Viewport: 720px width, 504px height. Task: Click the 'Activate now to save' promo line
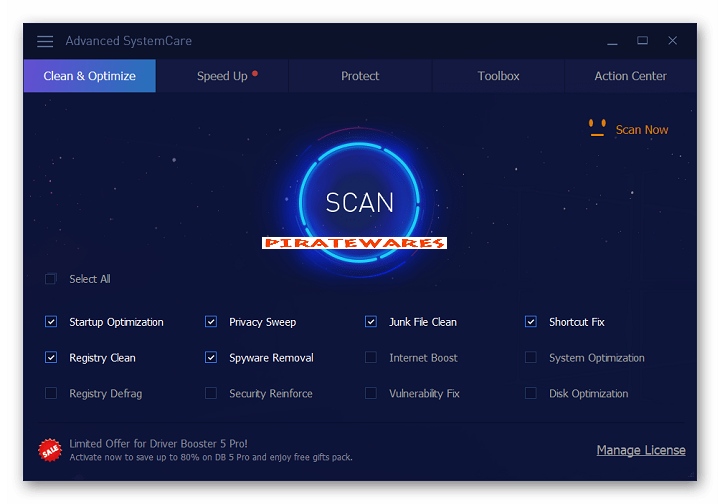211,457
